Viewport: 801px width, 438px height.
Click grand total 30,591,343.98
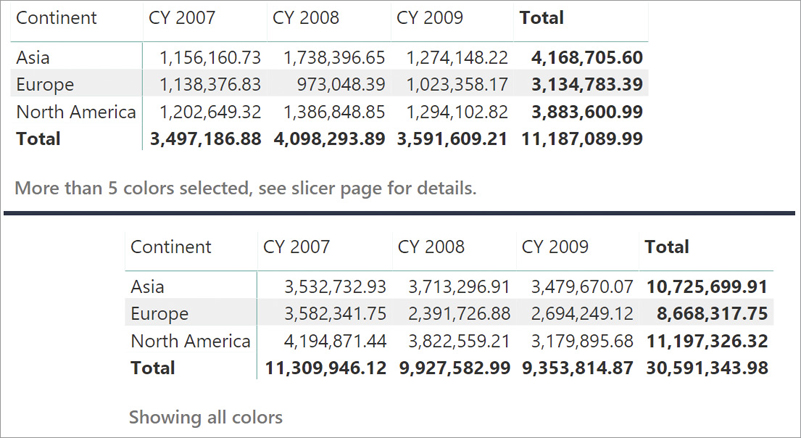707,368
